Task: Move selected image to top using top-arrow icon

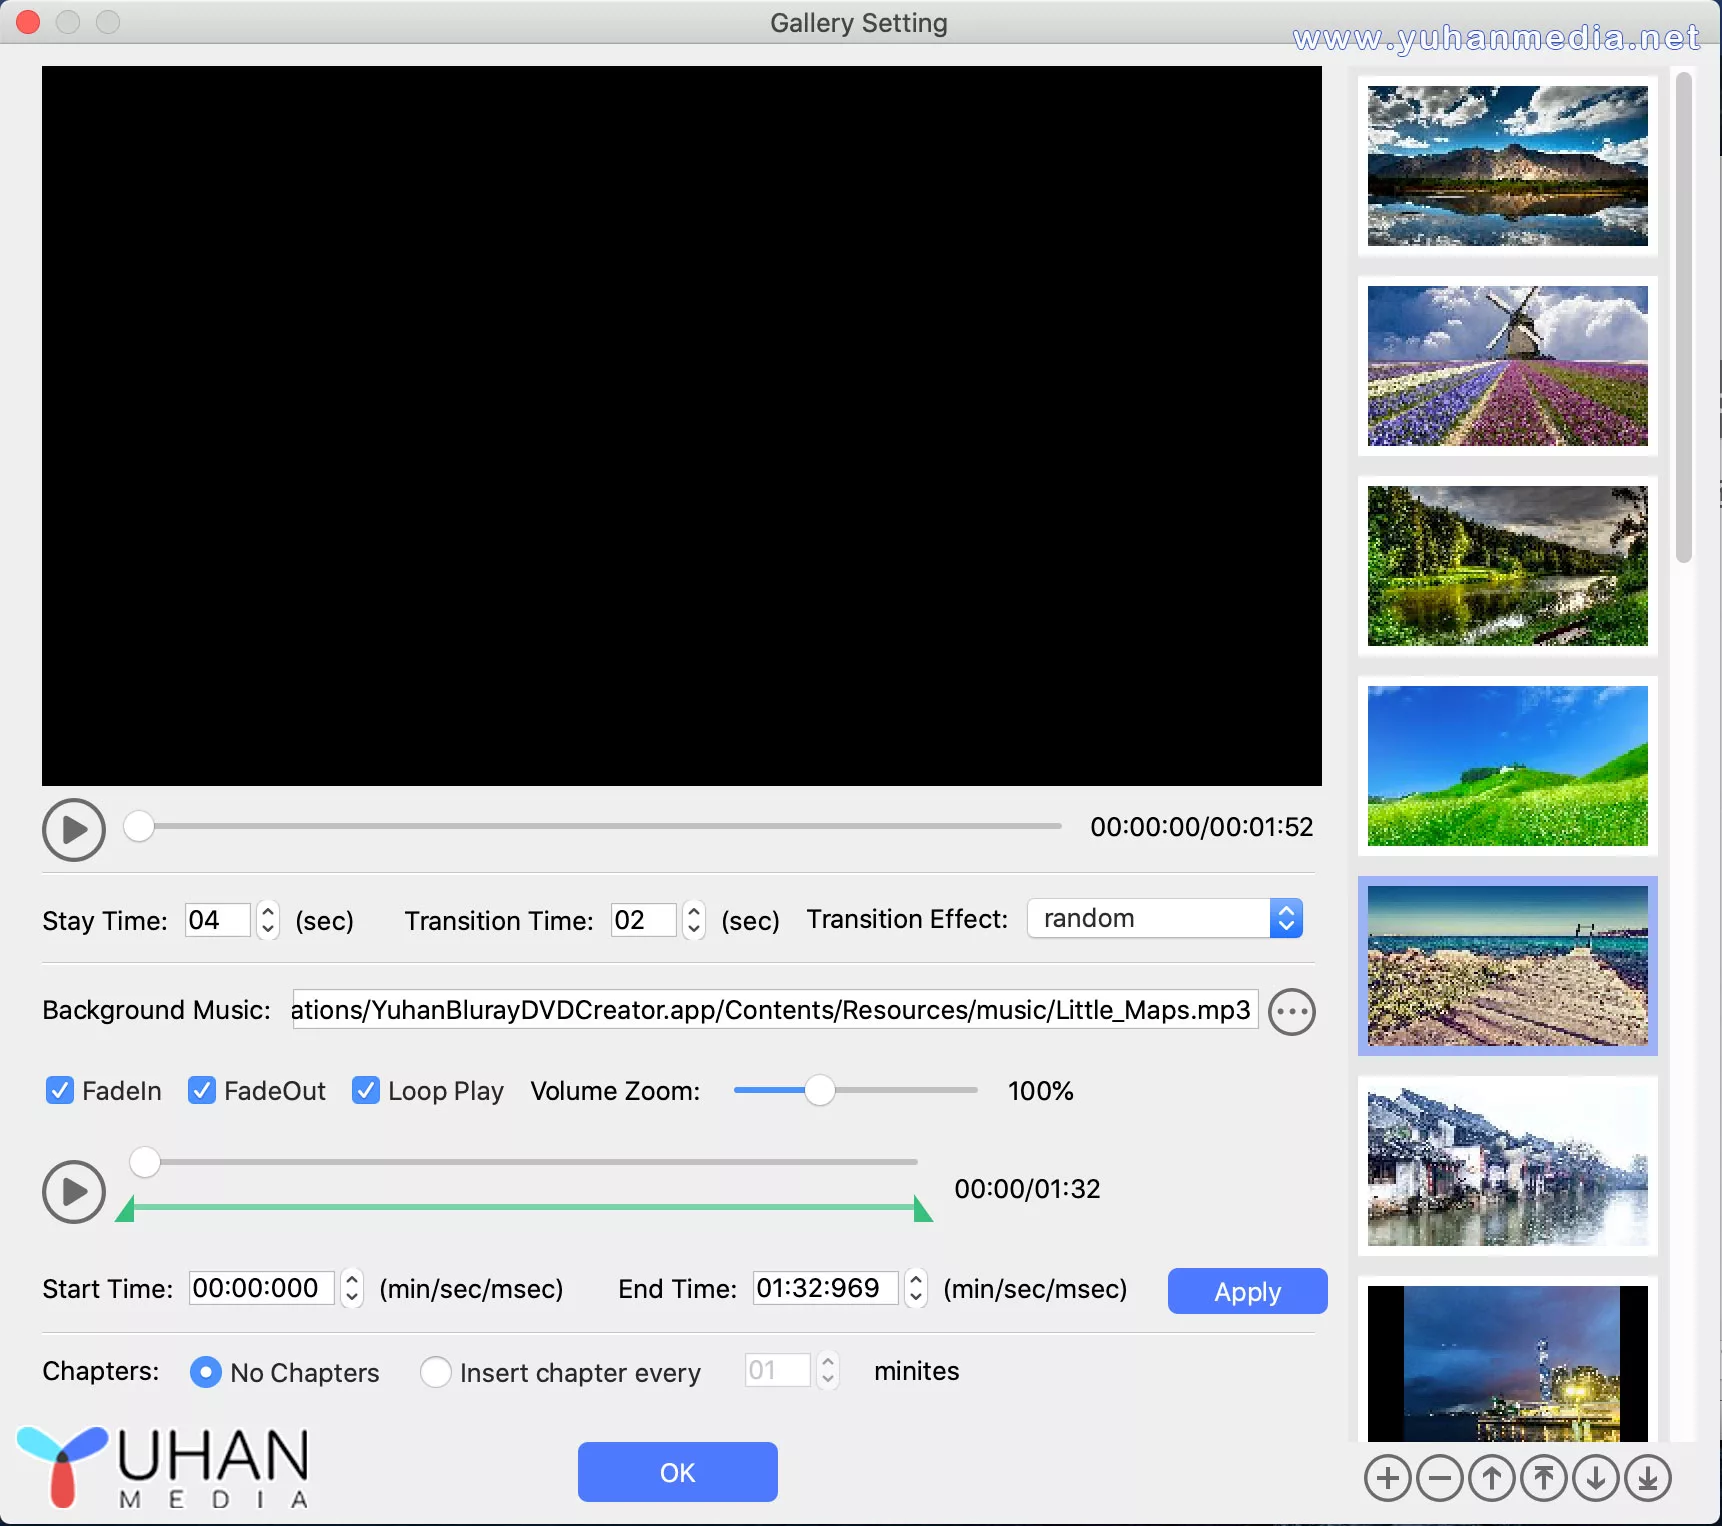Action: 1544,1478
